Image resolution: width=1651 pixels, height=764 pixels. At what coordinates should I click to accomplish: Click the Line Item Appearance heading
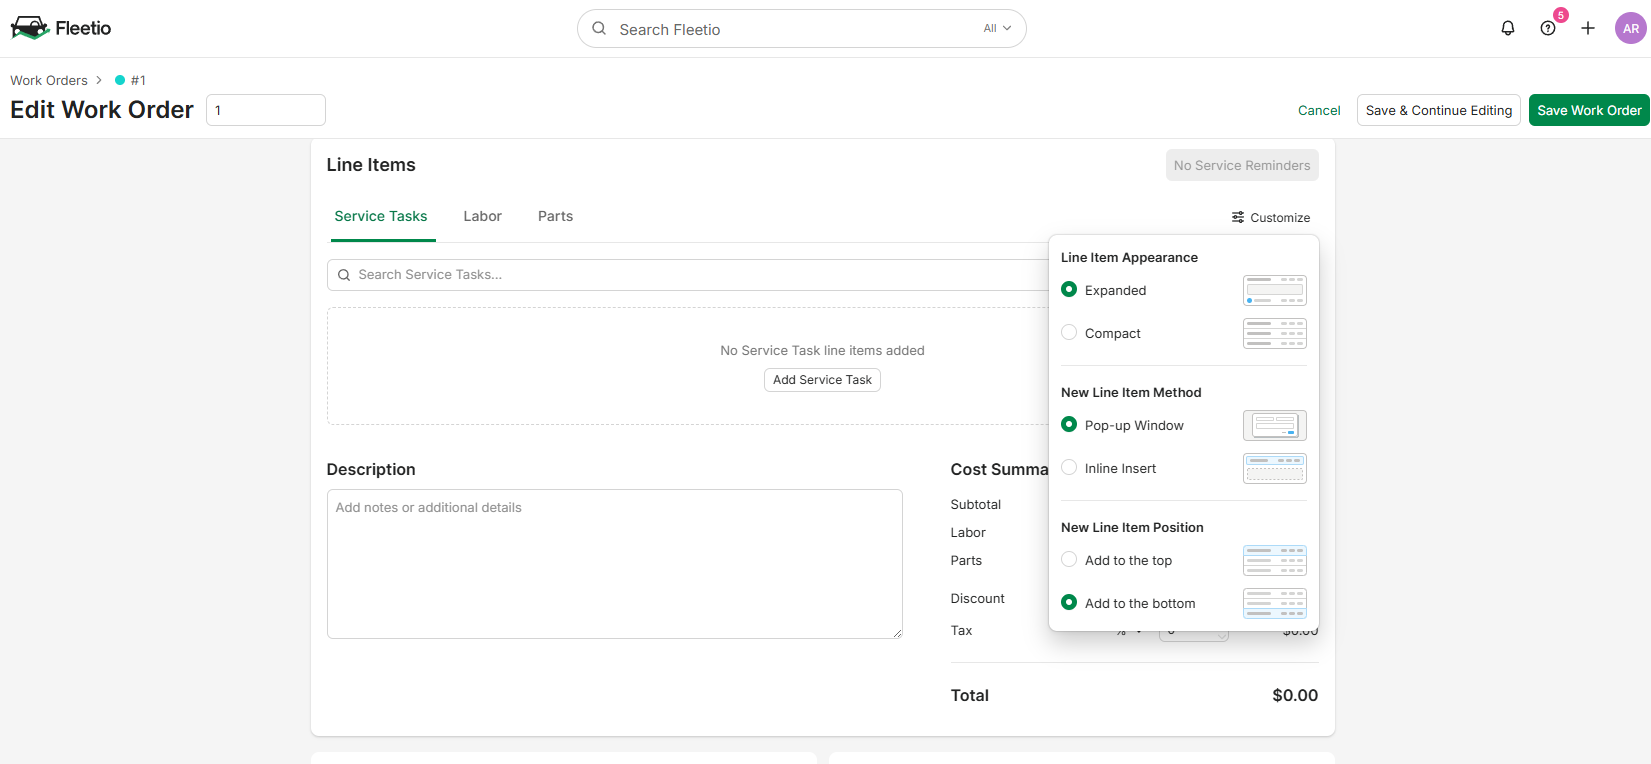click(x=1129, y=257)
